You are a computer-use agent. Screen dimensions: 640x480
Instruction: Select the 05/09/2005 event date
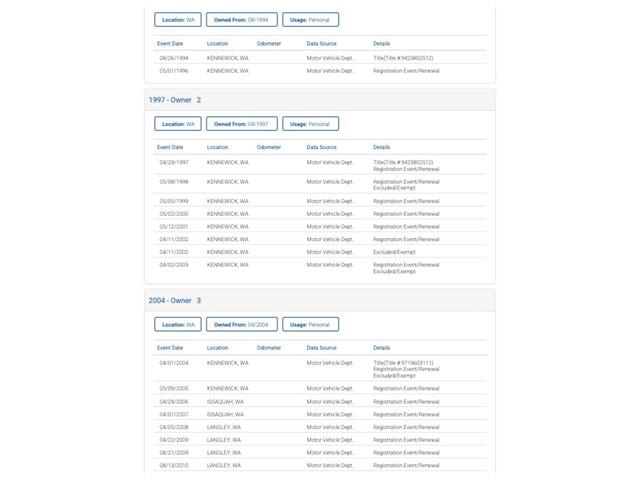[174, 389]
